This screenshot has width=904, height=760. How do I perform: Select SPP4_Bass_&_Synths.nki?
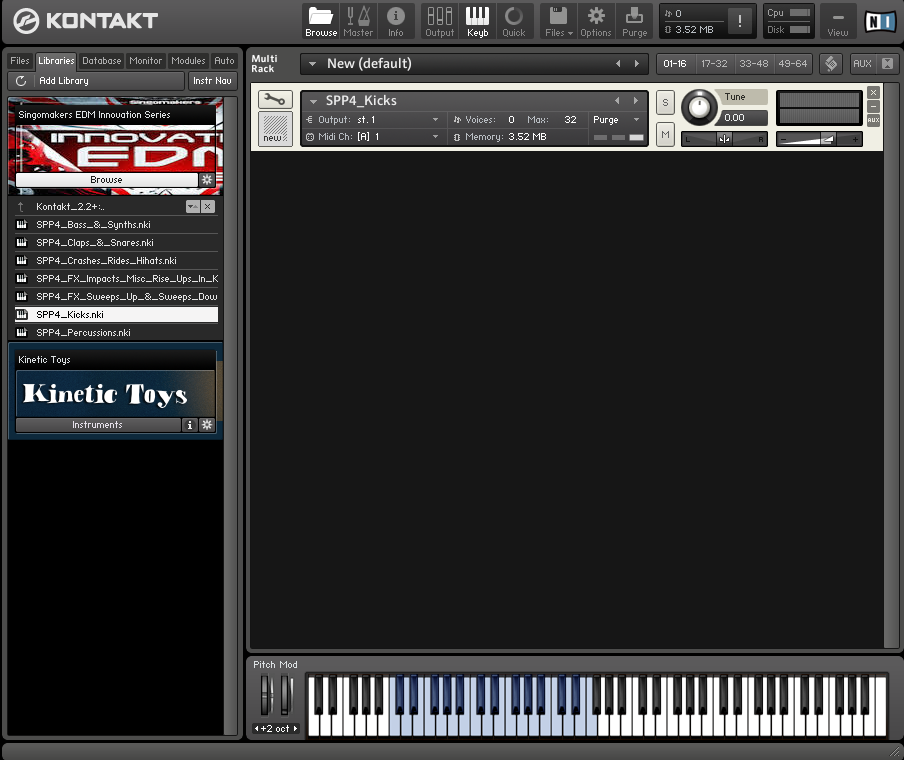point(116,225)
